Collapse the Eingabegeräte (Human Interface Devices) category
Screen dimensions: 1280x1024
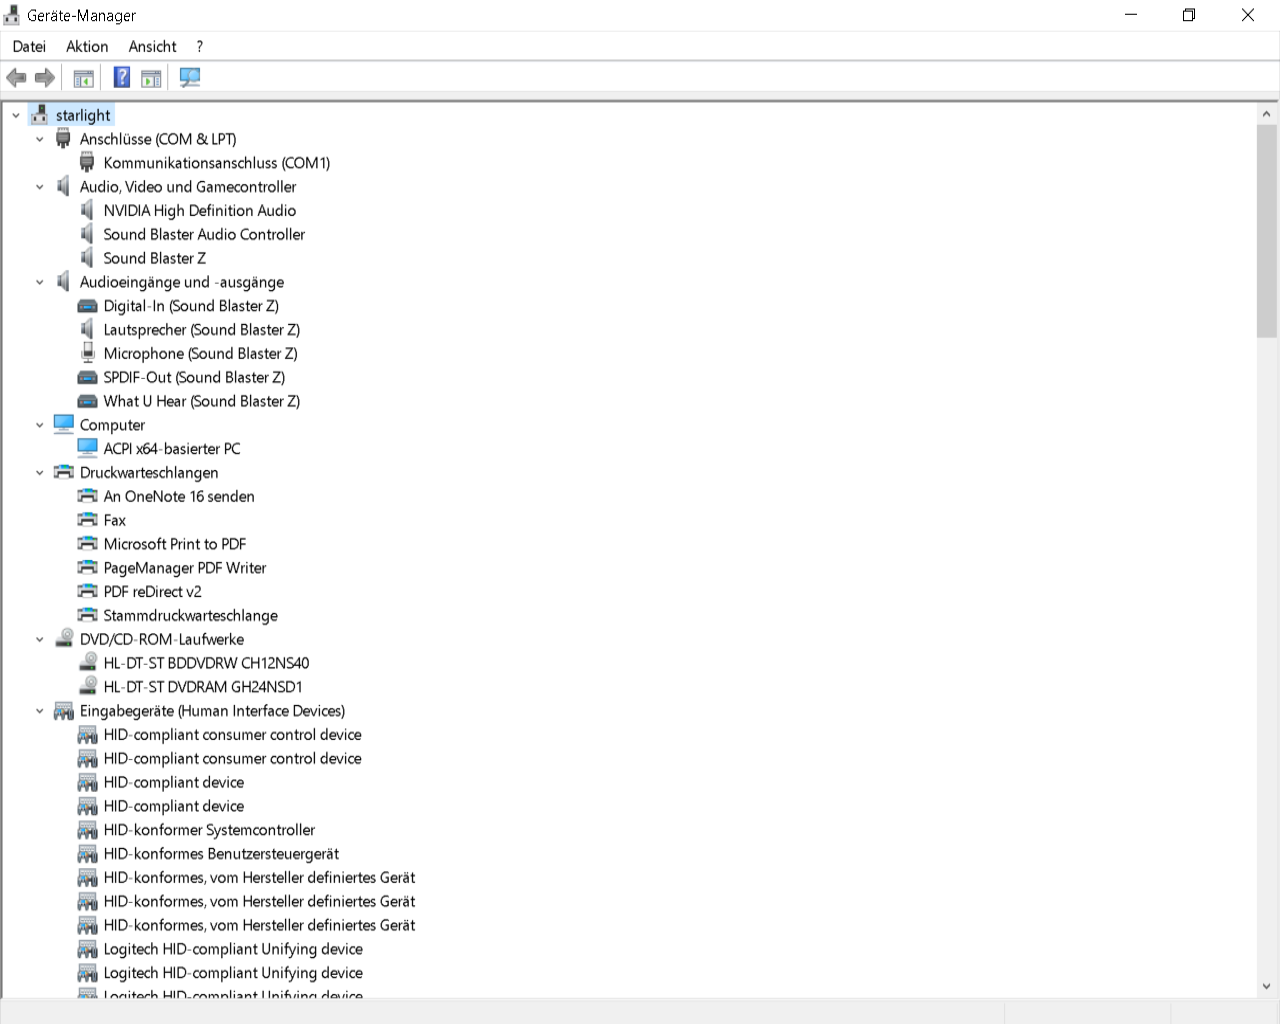click(x=40, y=711)
